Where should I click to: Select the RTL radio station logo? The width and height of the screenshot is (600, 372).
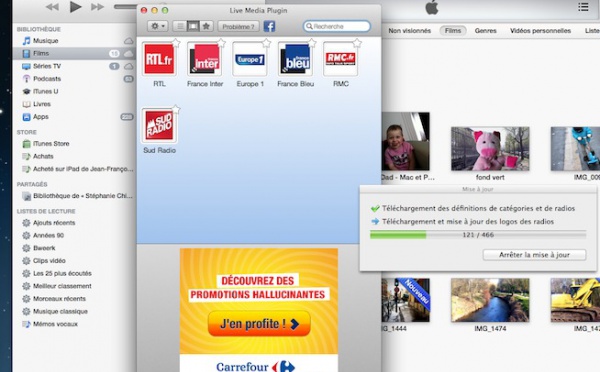point(159,59)
